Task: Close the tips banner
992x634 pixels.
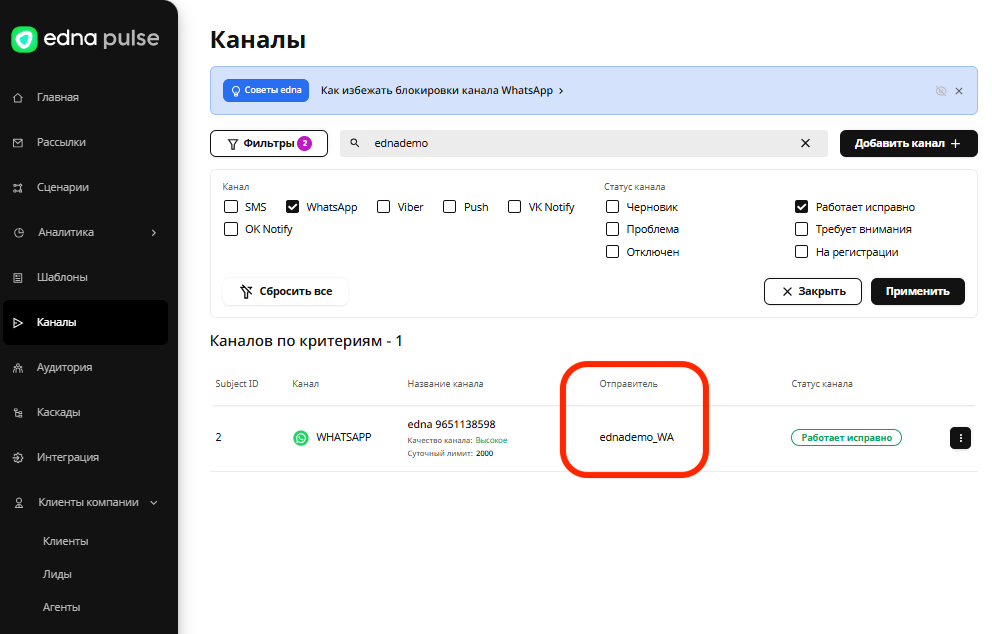Action: [x=959, y=91]
